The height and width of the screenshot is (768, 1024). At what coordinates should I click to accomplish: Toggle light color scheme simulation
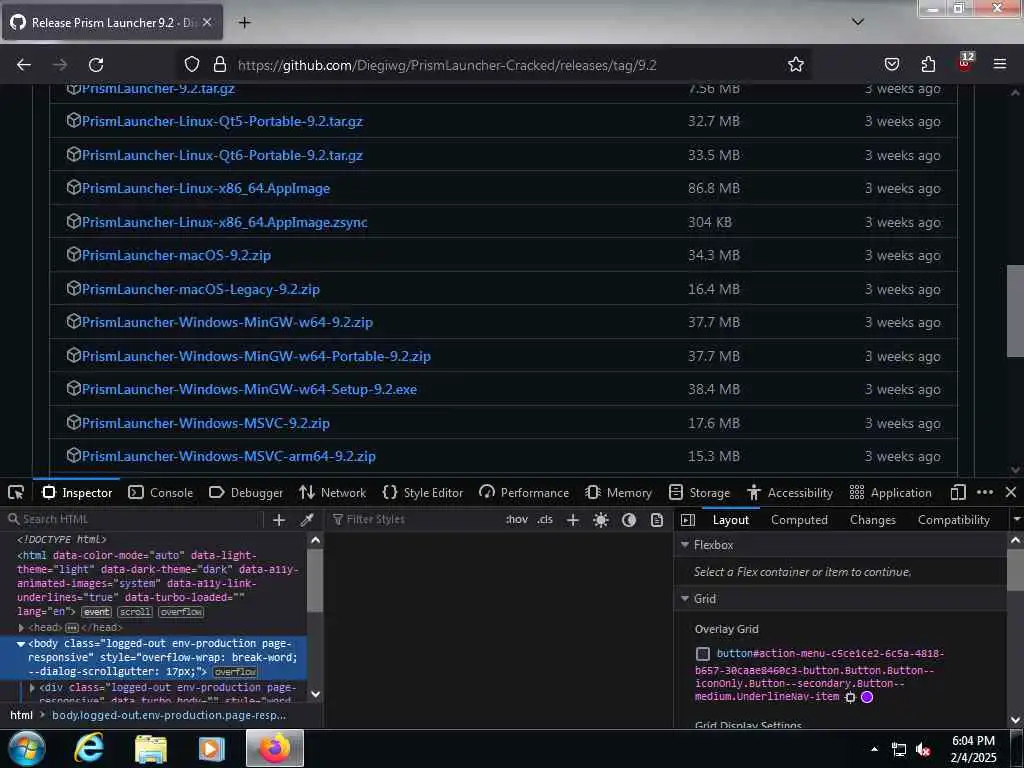click(x=601, y=520)
